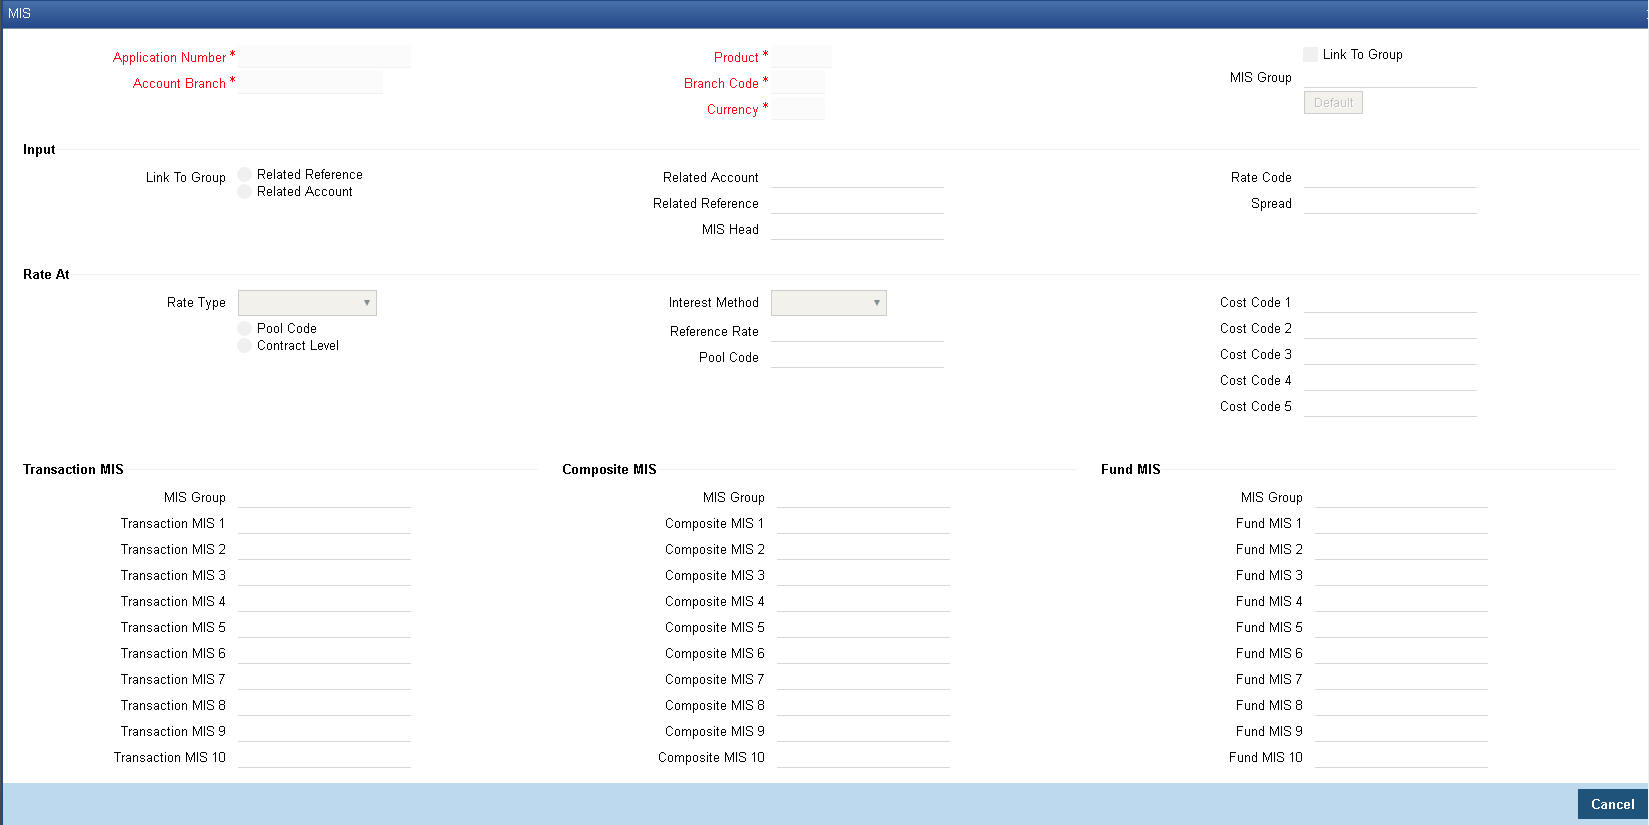The height and width of the screenshot is (825, 1649).
Task: Click the Reference Rate input field
Action: pyautogui.click(x=857, y=331)
